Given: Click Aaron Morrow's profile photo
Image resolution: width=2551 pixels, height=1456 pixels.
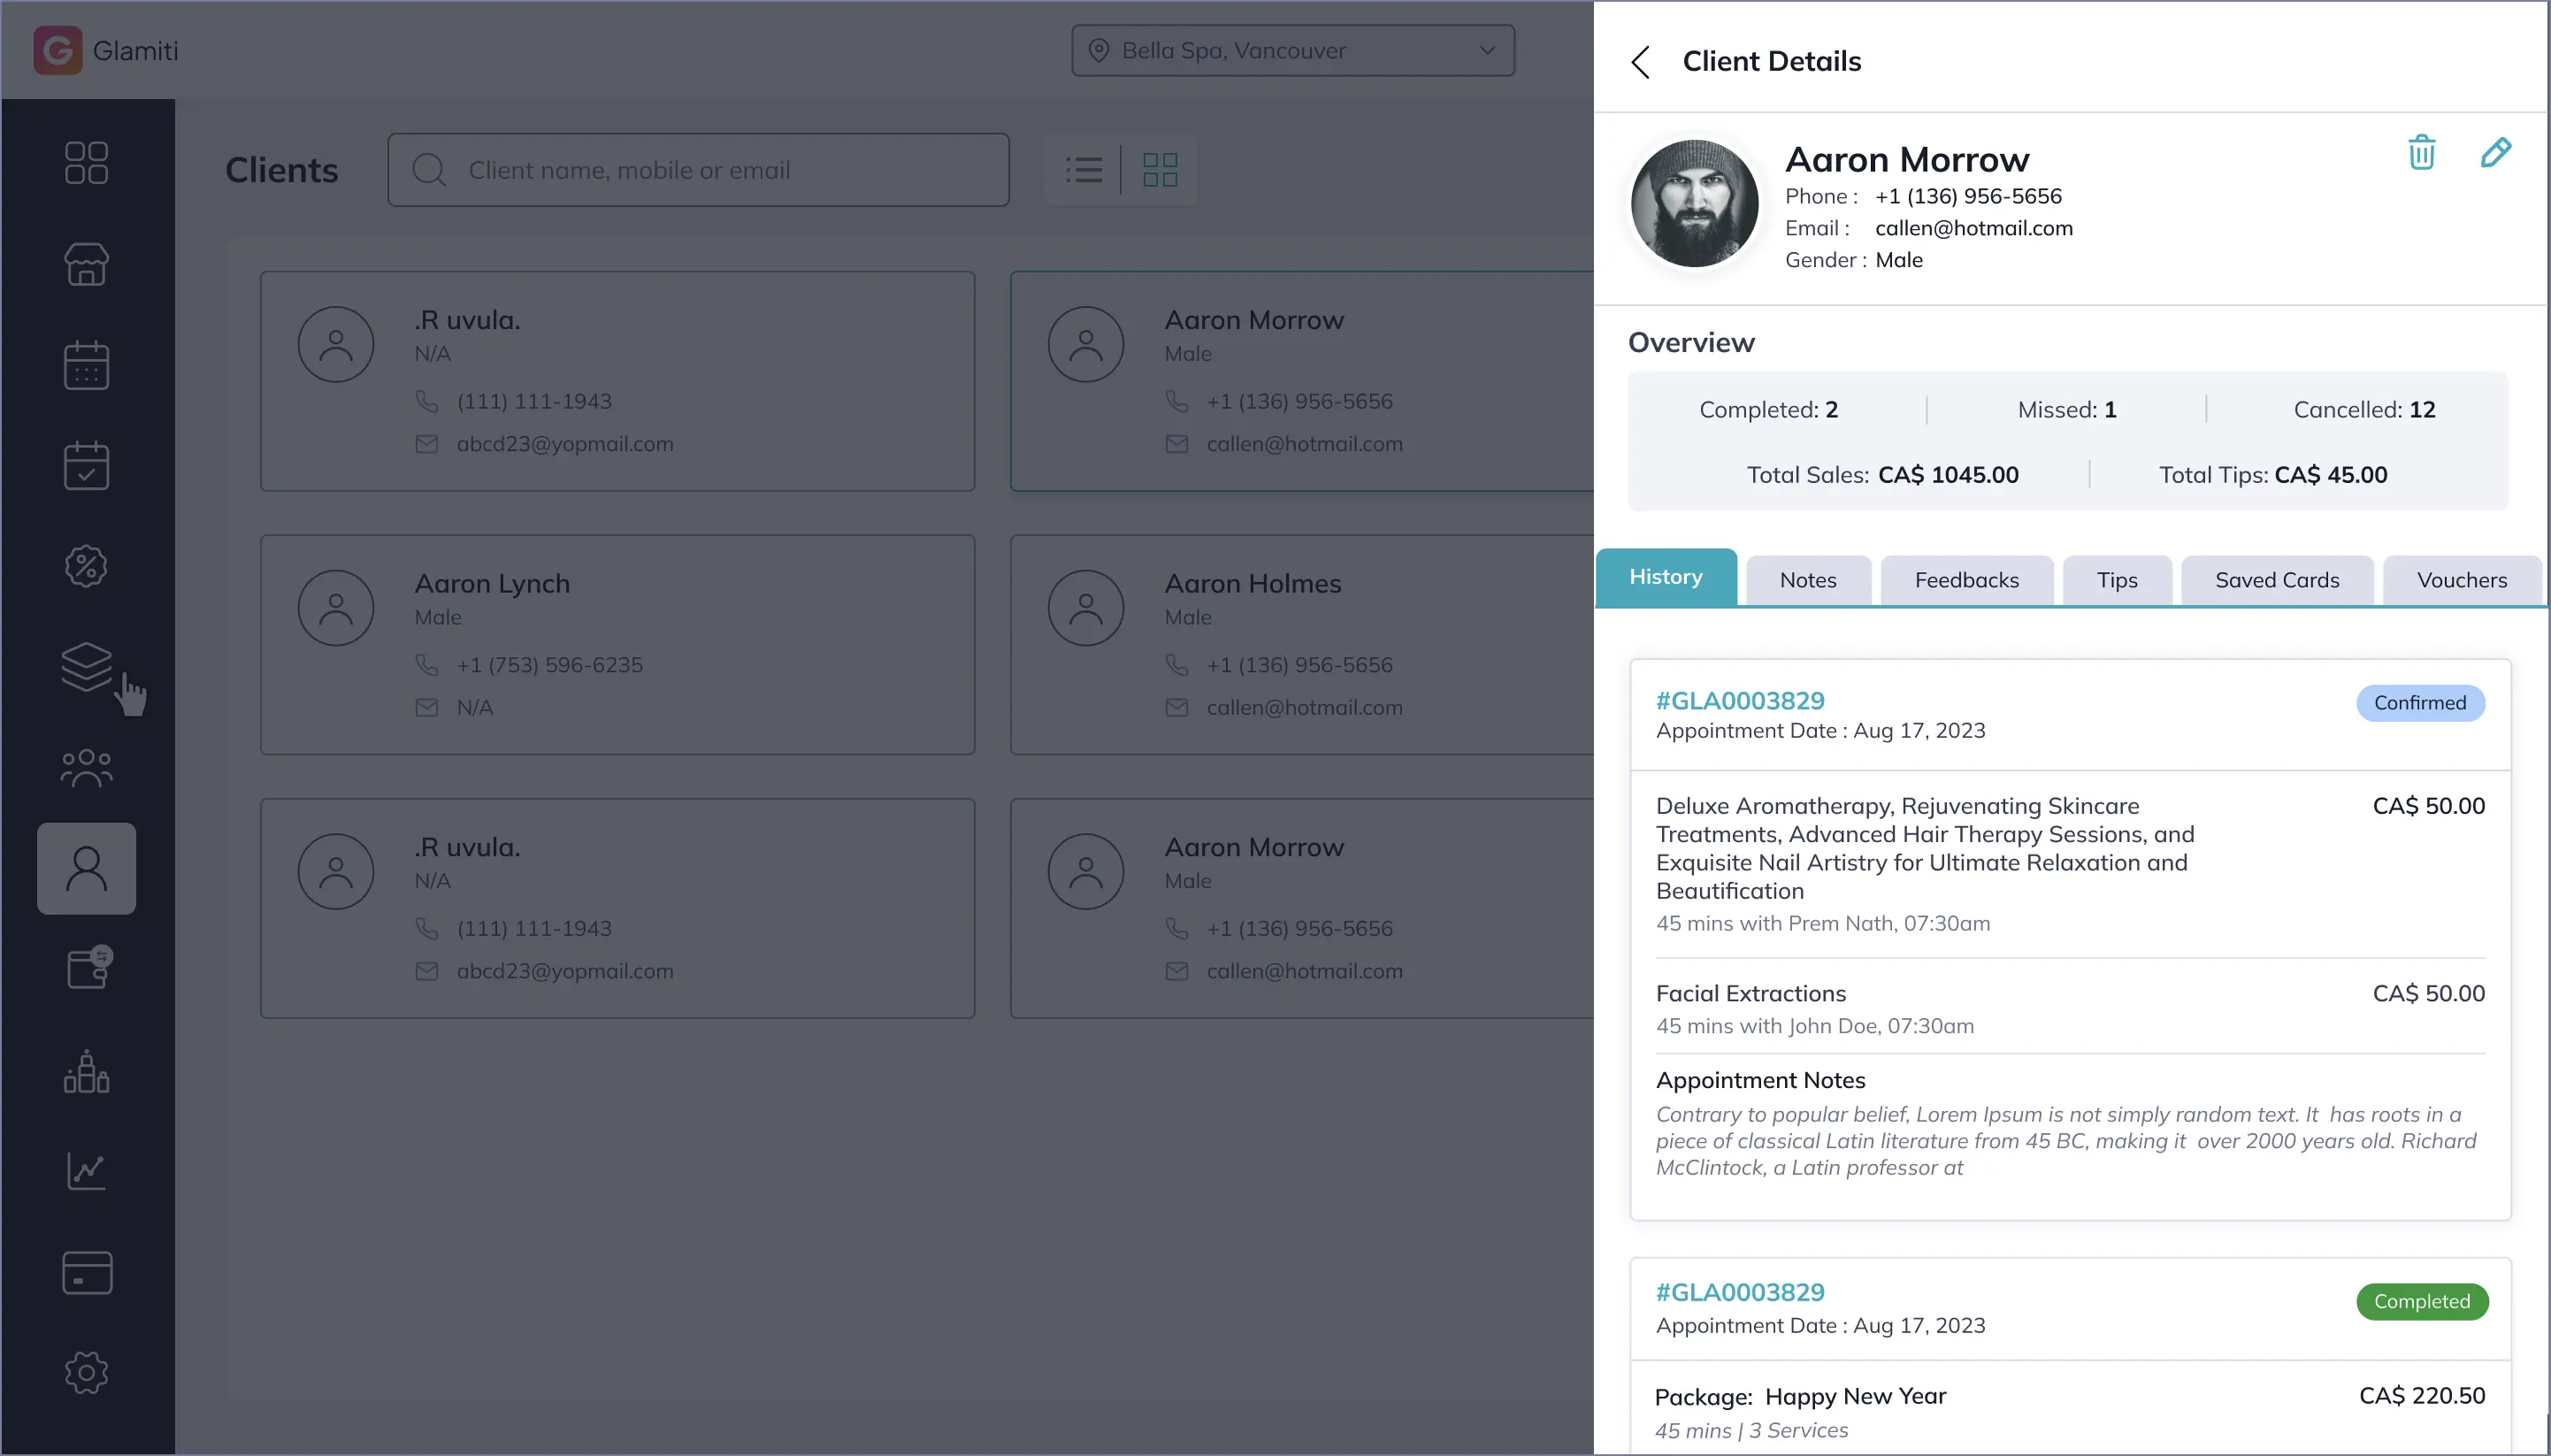Looking at the screenshot, I should (x=1694, y=204).
